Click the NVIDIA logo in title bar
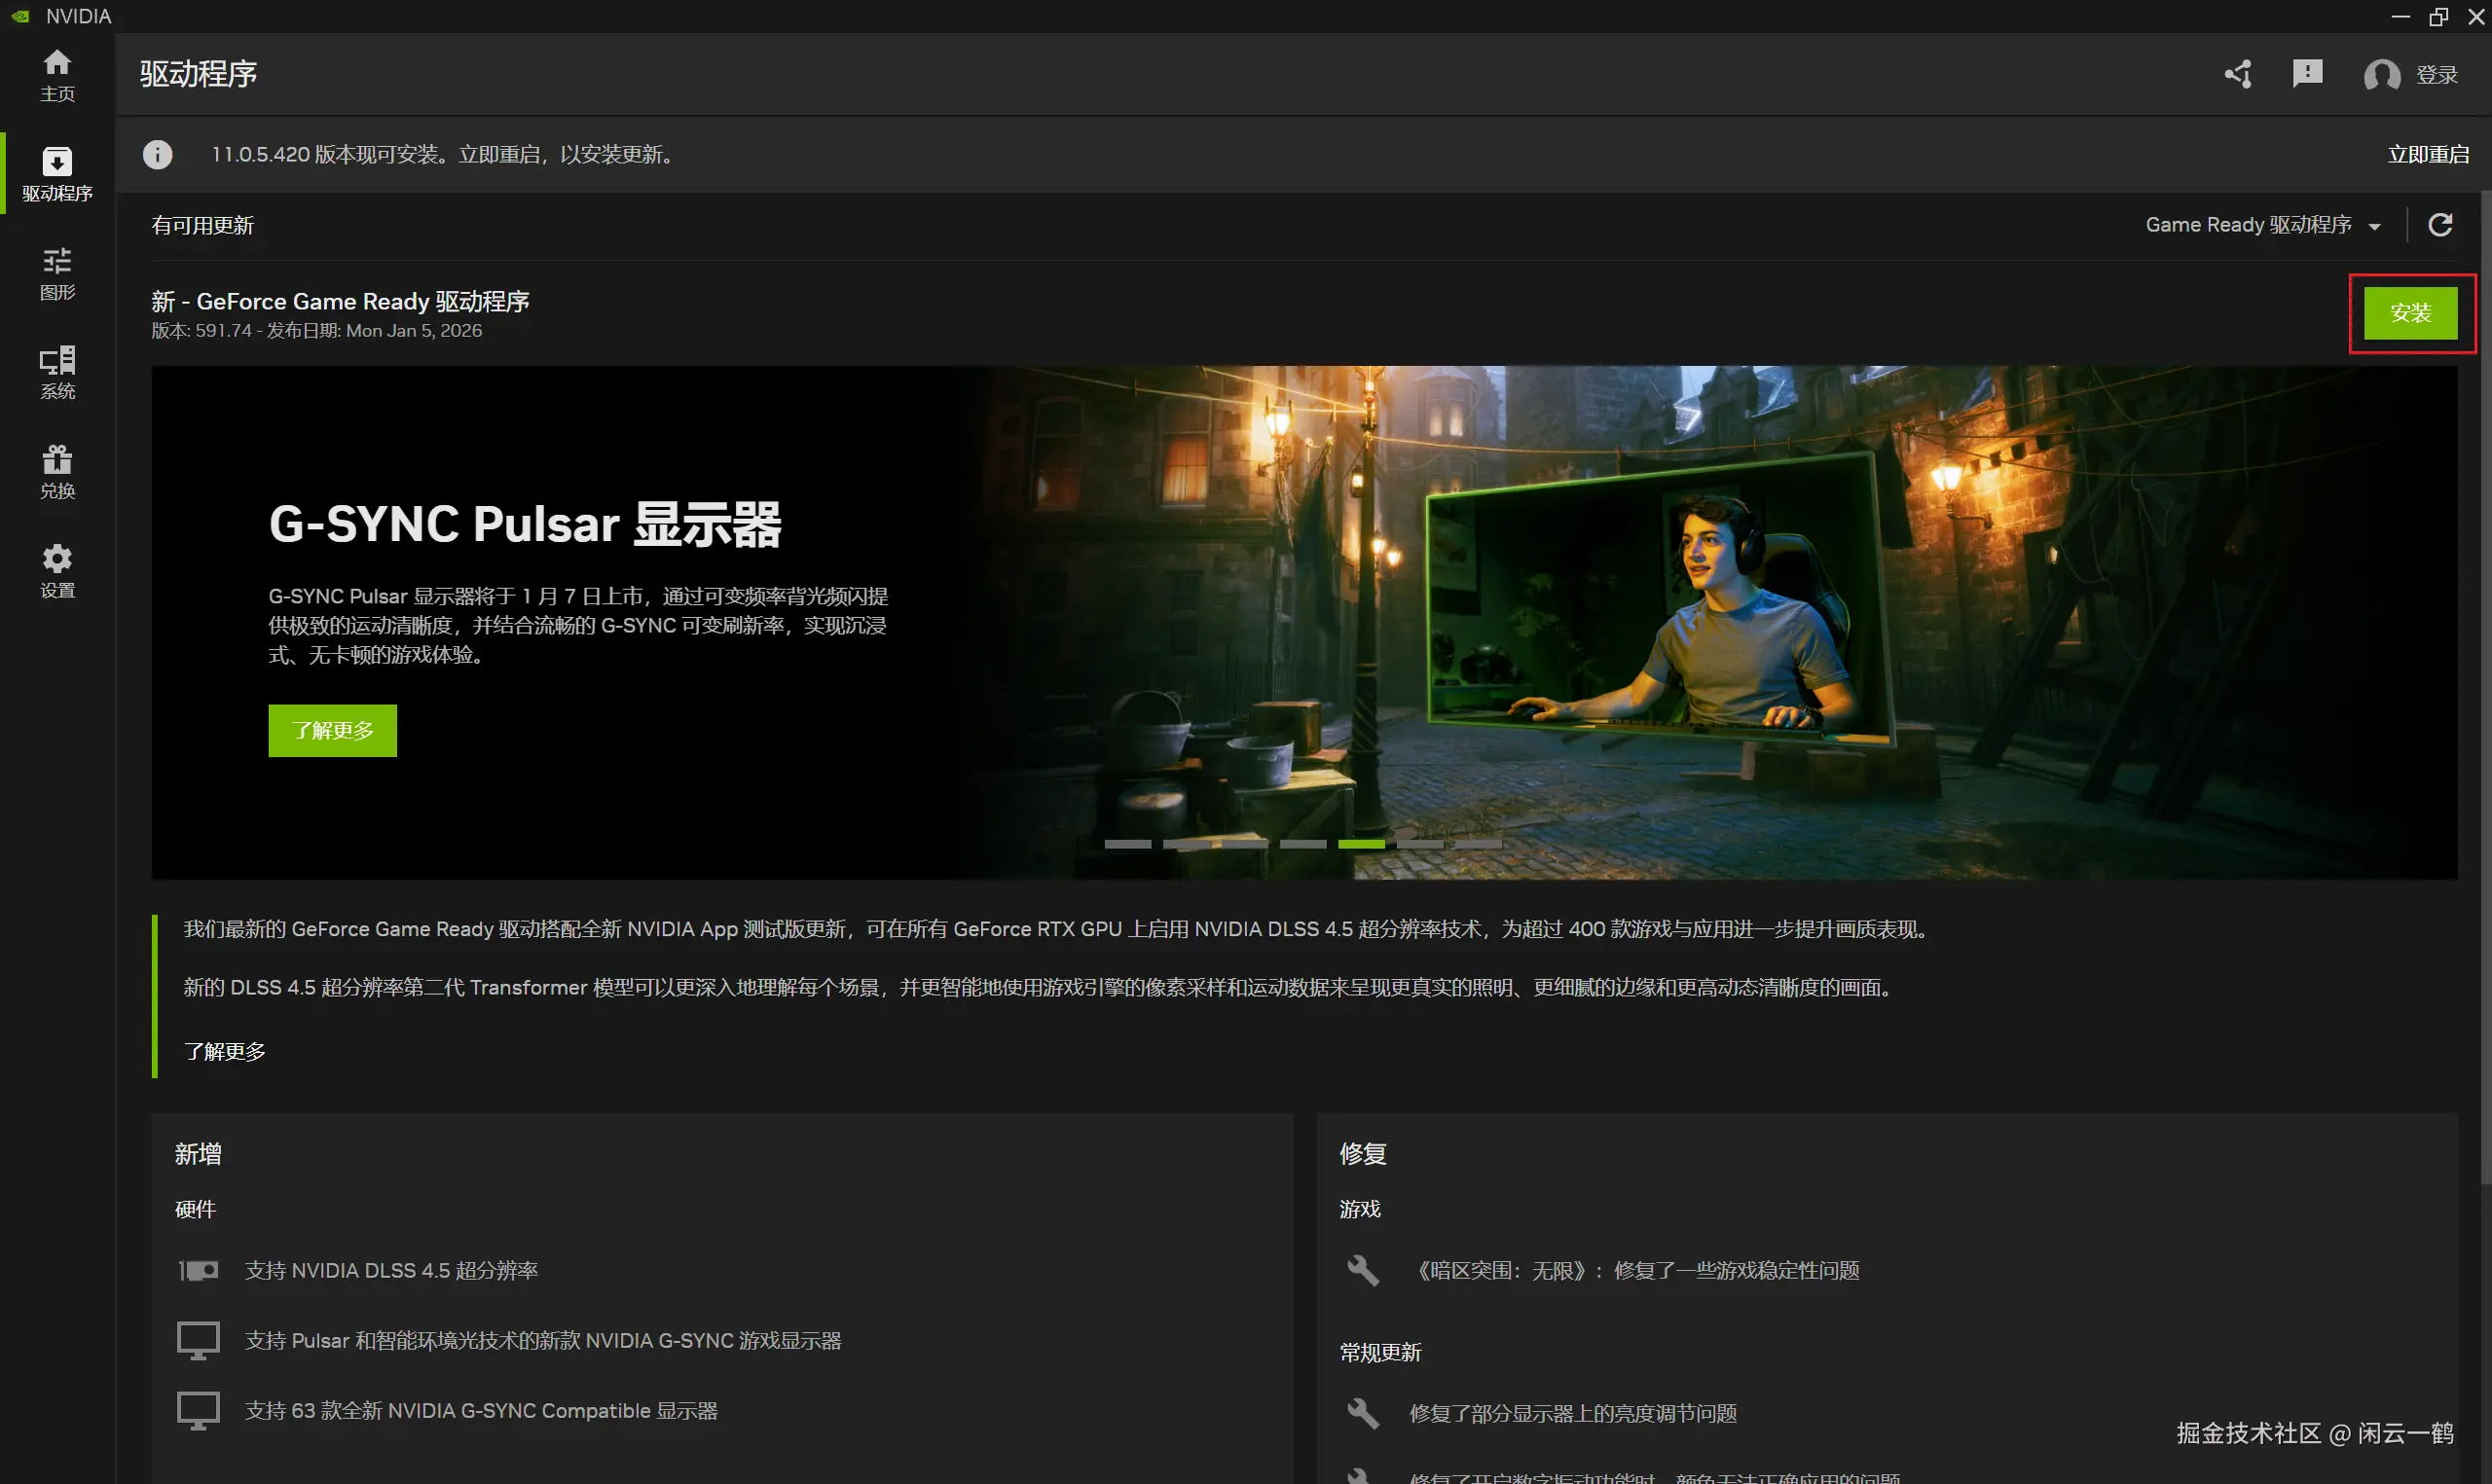Image resolution: width=2492 pixels, height=1484 pixels. click(20, 16)
